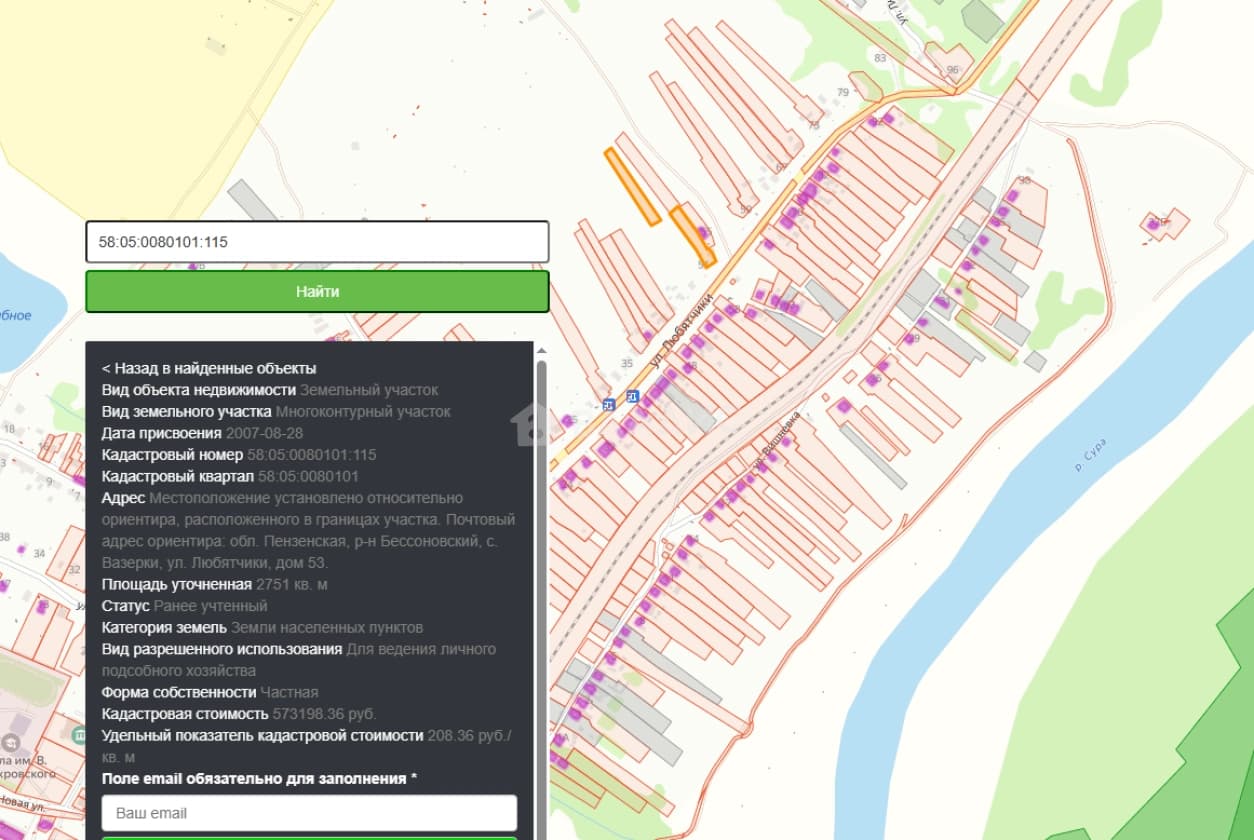Click the green Найти search button
Viewport: 1254px width, 840px height.
(x=317, y=291)
